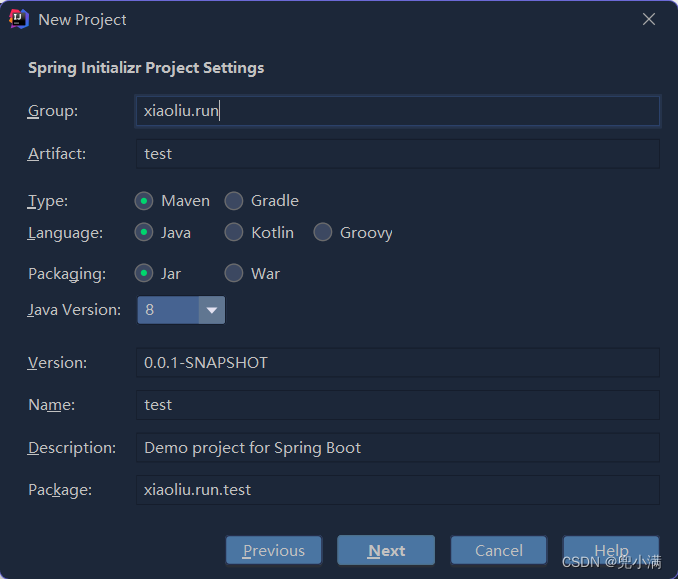Go back with the Previous button
This screenshot has width=678, height=579.
(x=274, y=550)
